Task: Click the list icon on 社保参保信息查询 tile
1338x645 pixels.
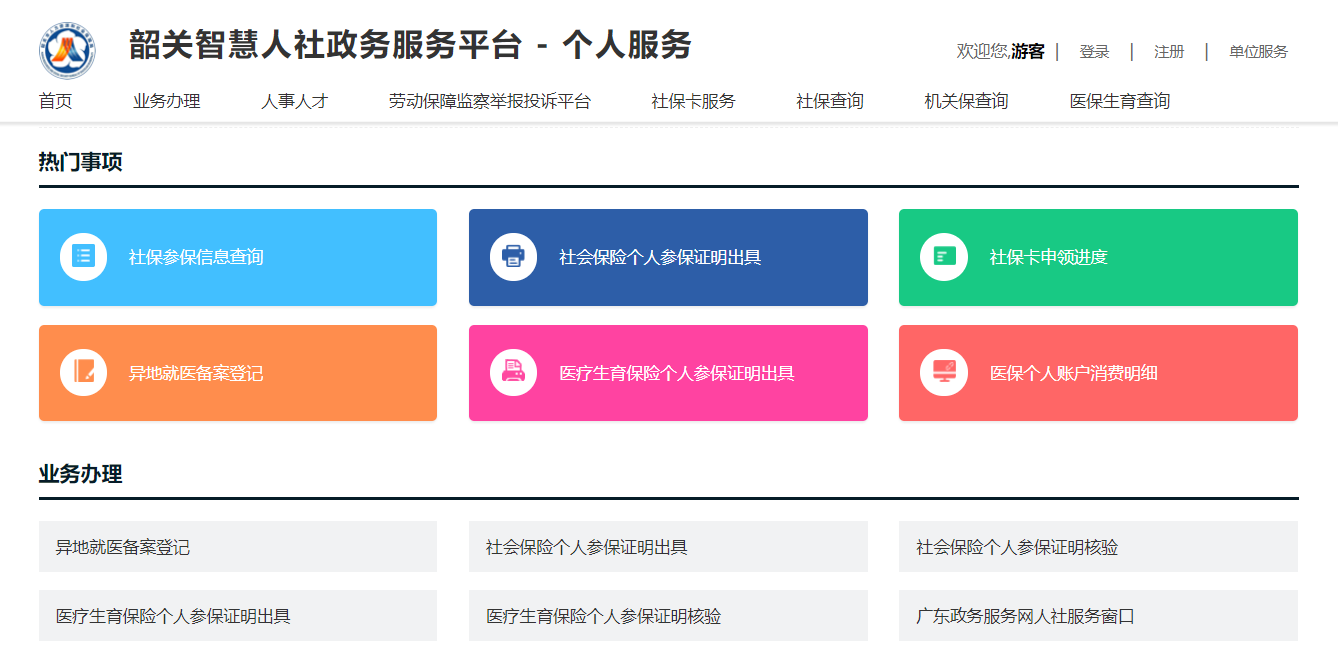Action: 83,257
